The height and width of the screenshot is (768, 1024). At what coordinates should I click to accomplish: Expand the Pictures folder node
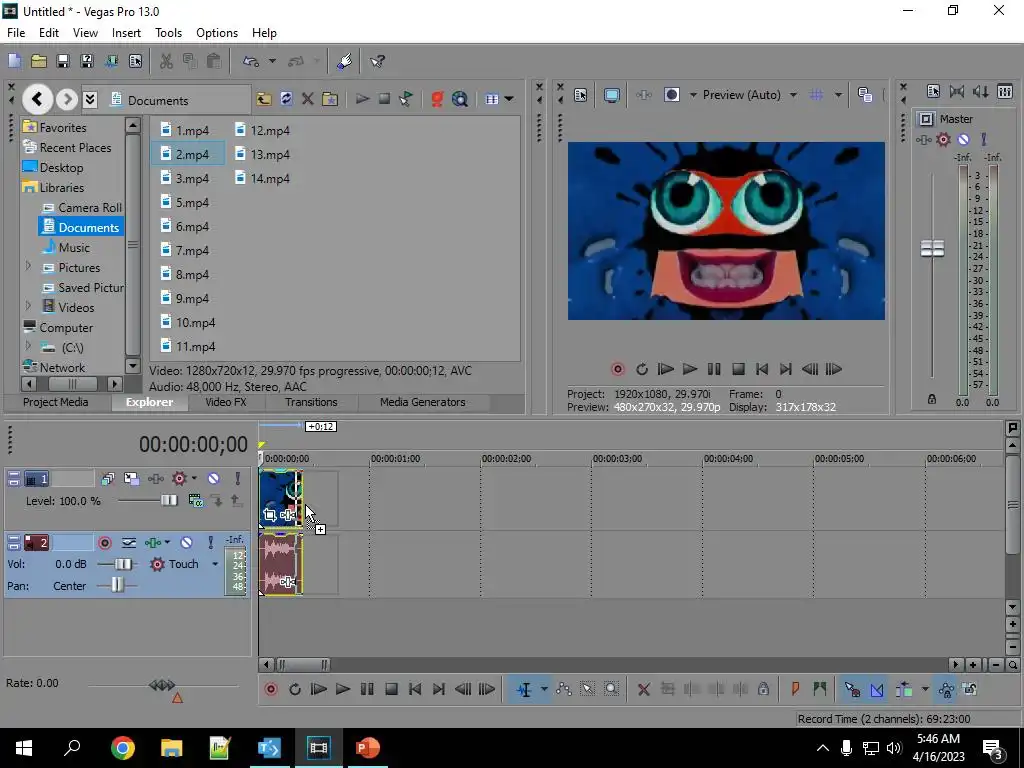(x=28, y=266)
